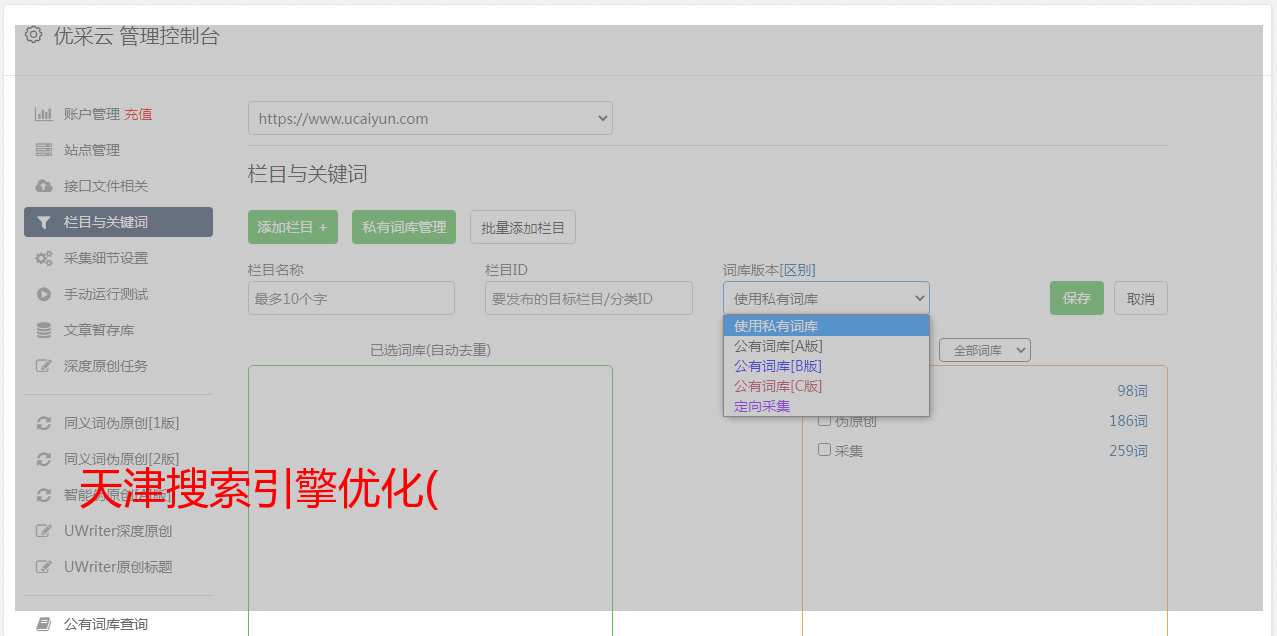1277x636 pixels.
Task: Click the database icon for 文章暂存库
Action: click(x=43, y=330)
